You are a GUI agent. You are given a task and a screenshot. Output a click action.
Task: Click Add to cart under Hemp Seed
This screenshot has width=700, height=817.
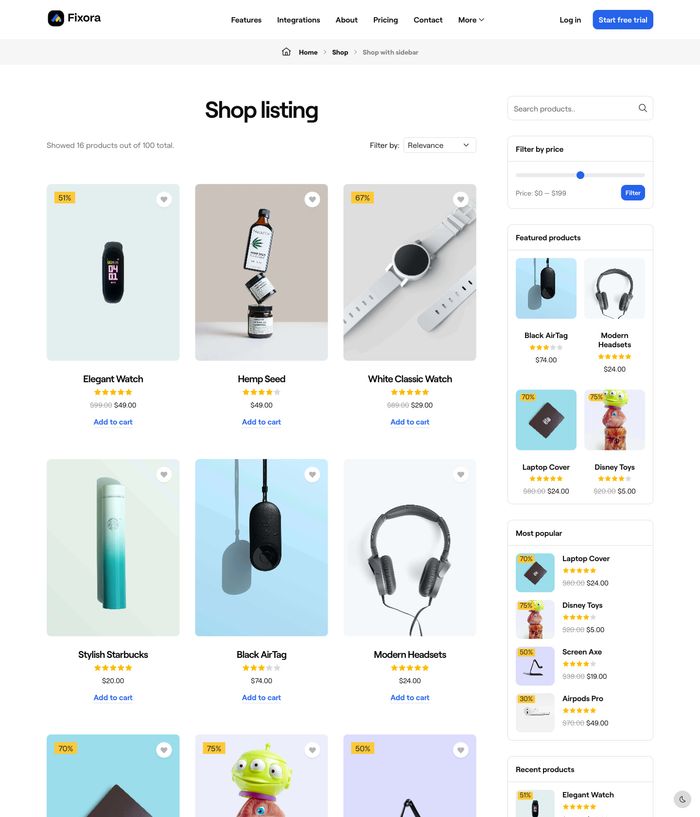click(x=261, y=422)
